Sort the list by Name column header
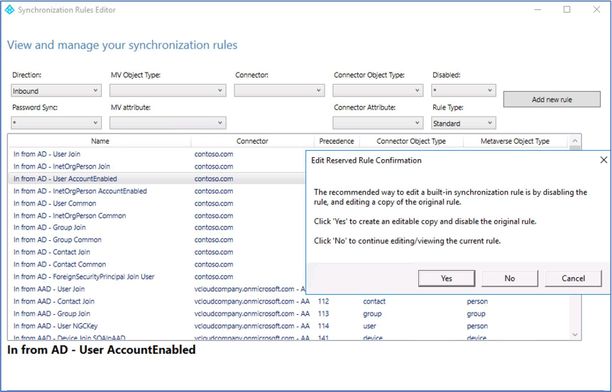Viewport: 612px width, 392px height. [100, 141]
